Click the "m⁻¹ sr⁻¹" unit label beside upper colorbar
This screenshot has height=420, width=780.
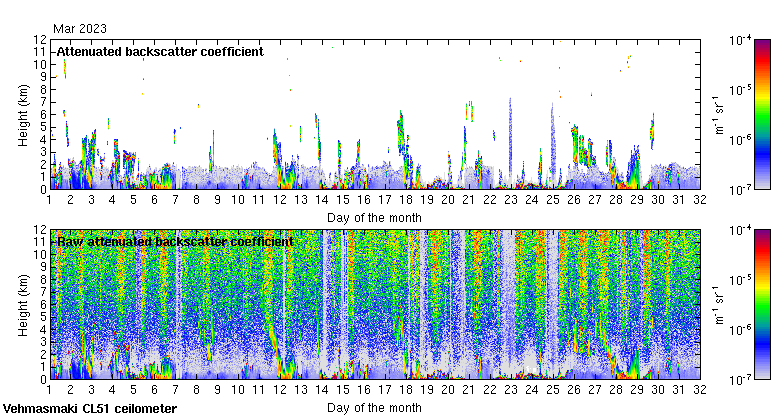(x=719, y=114)
